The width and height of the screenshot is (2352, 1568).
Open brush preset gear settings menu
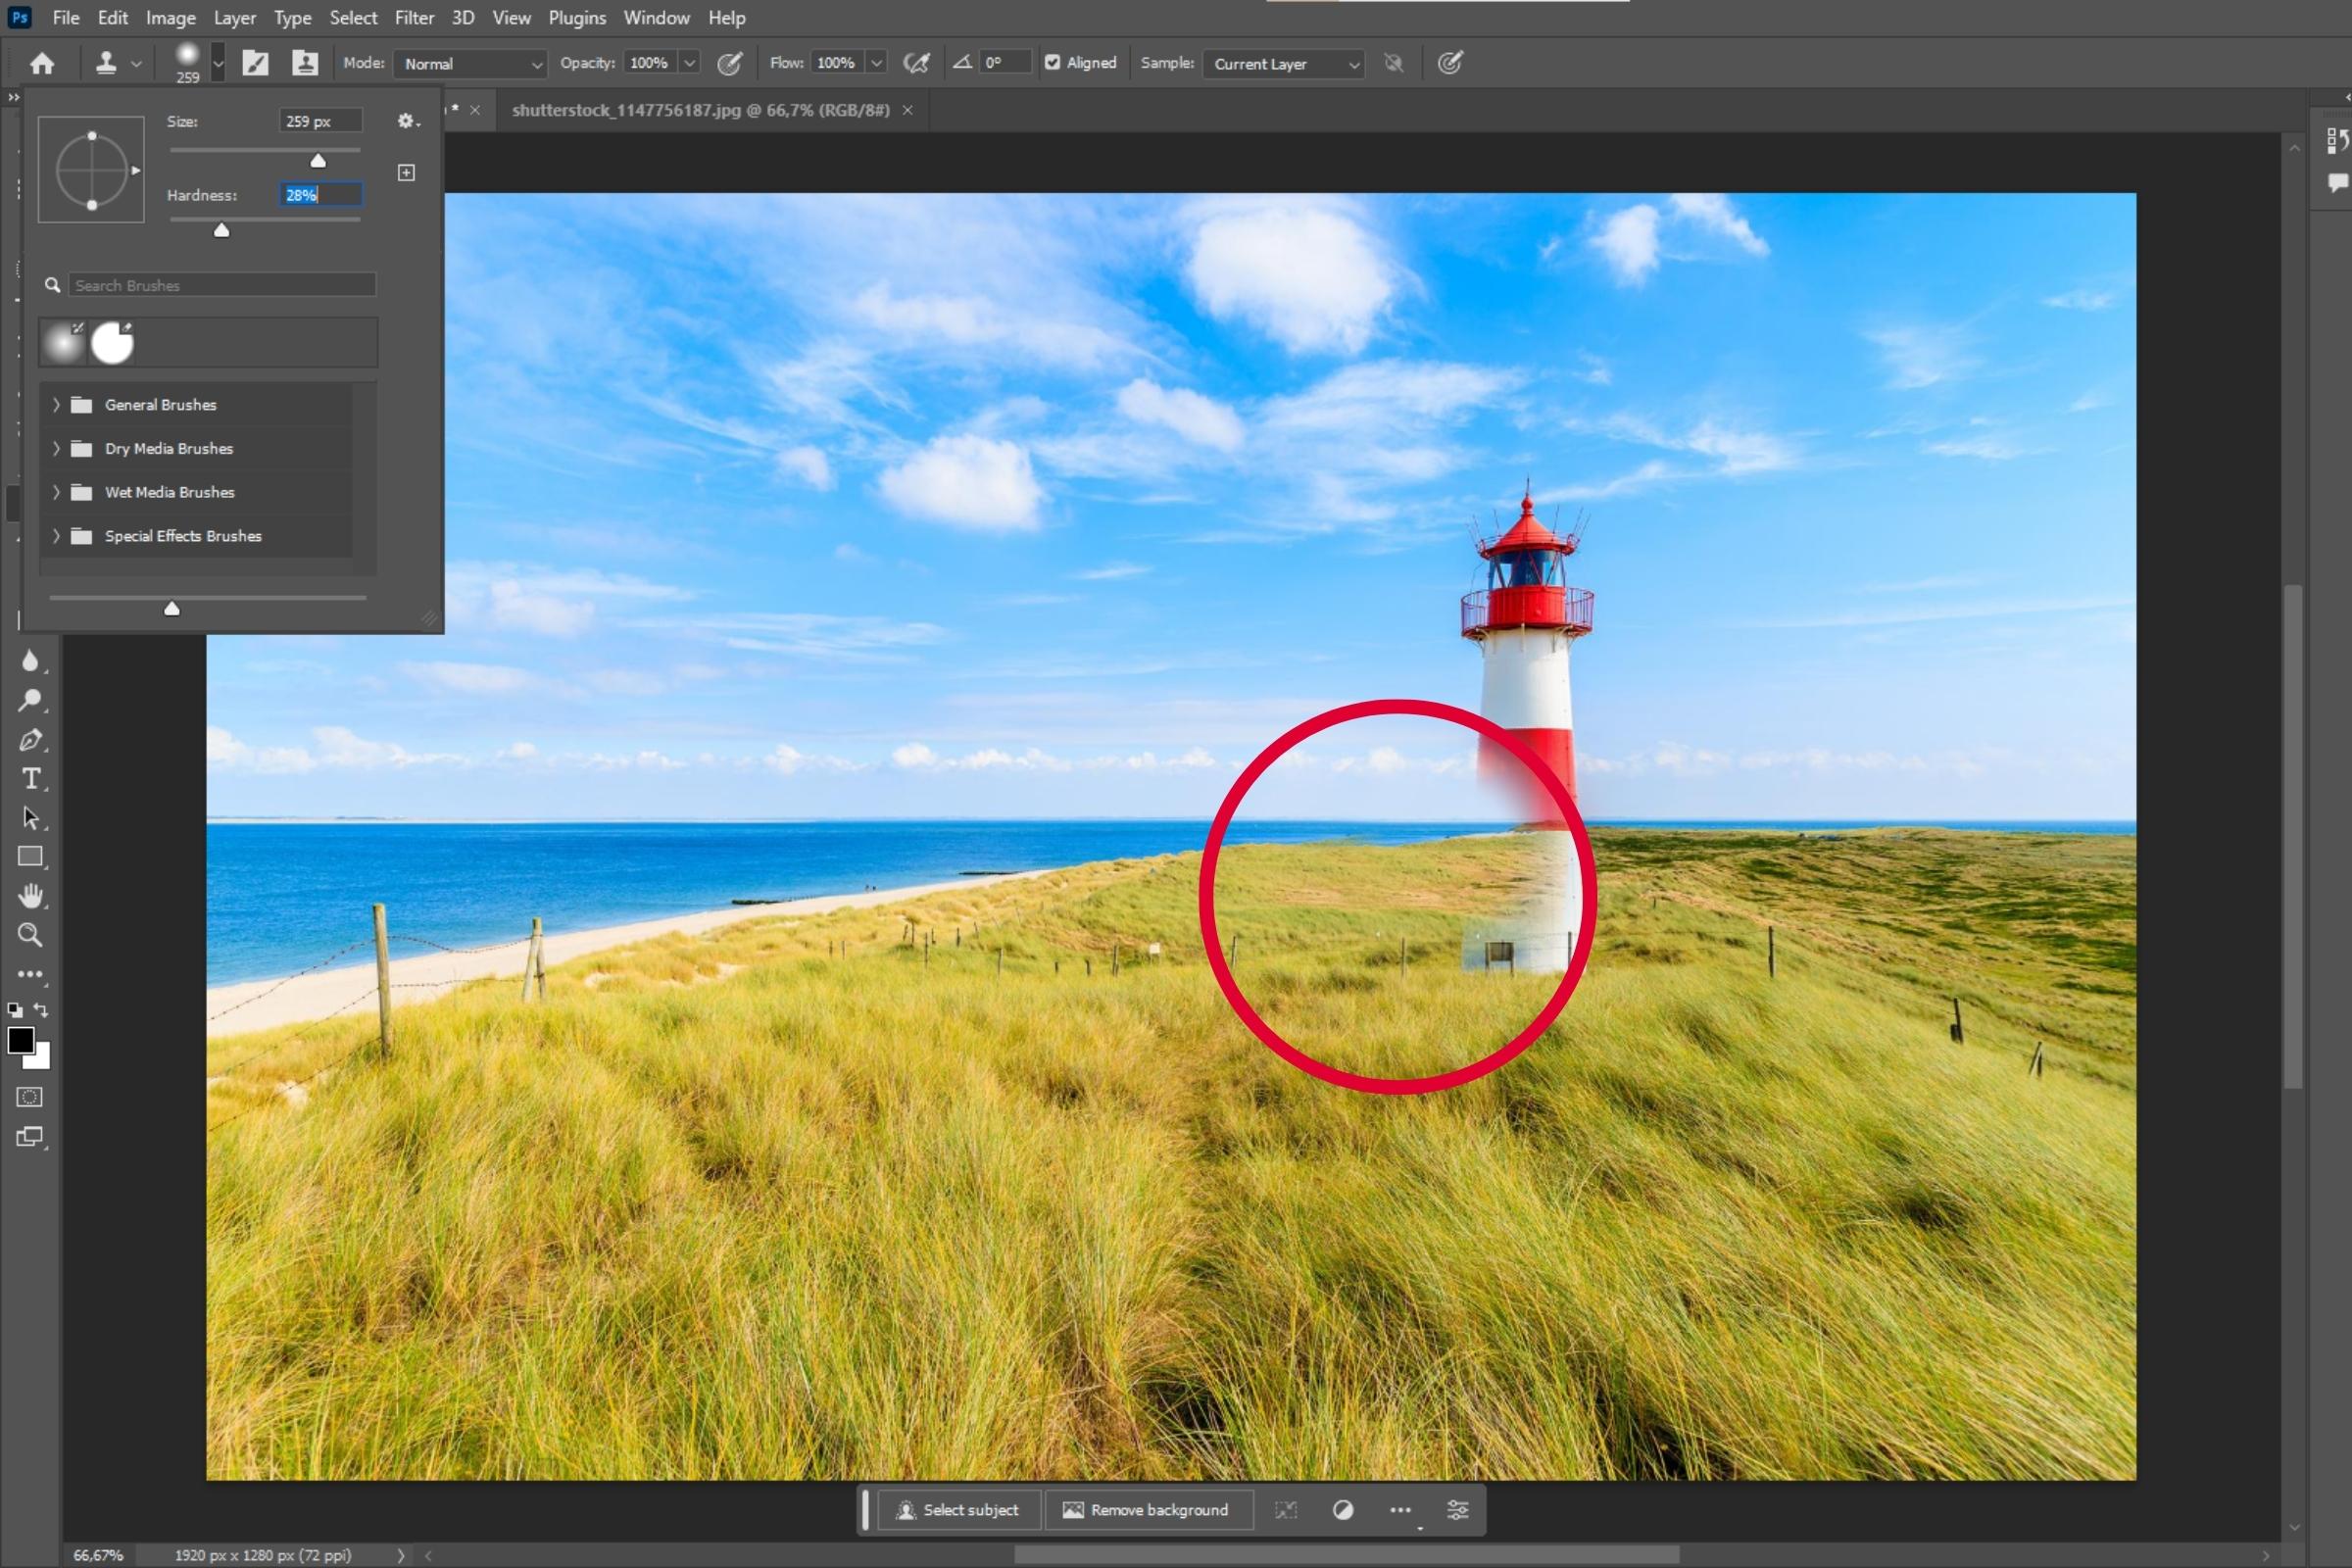point(407,121)
